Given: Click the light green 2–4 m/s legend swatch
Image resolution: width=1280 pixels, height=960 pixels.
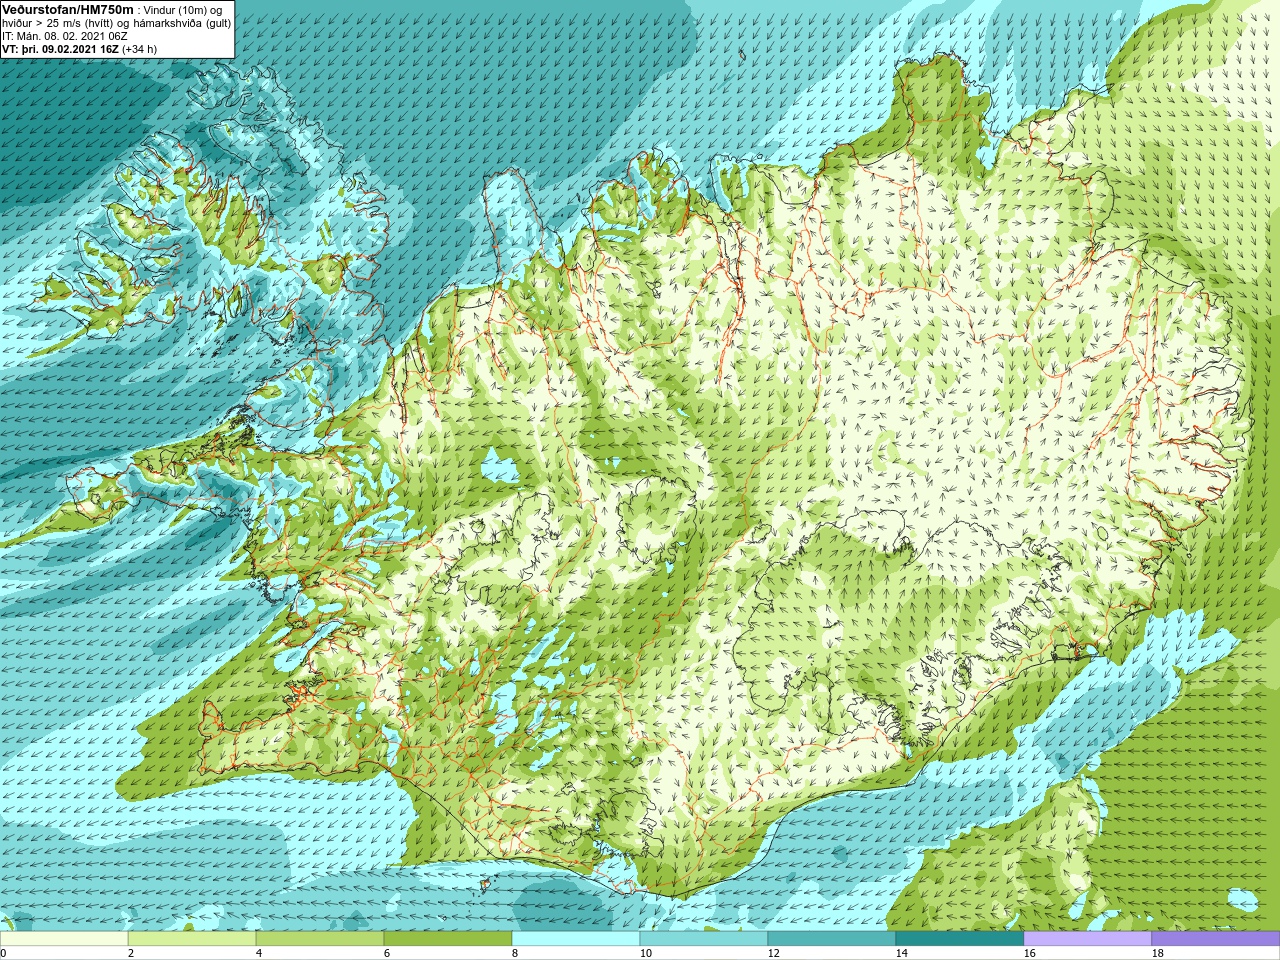Looking at the screenshot, I should click(x=192, y=939).
